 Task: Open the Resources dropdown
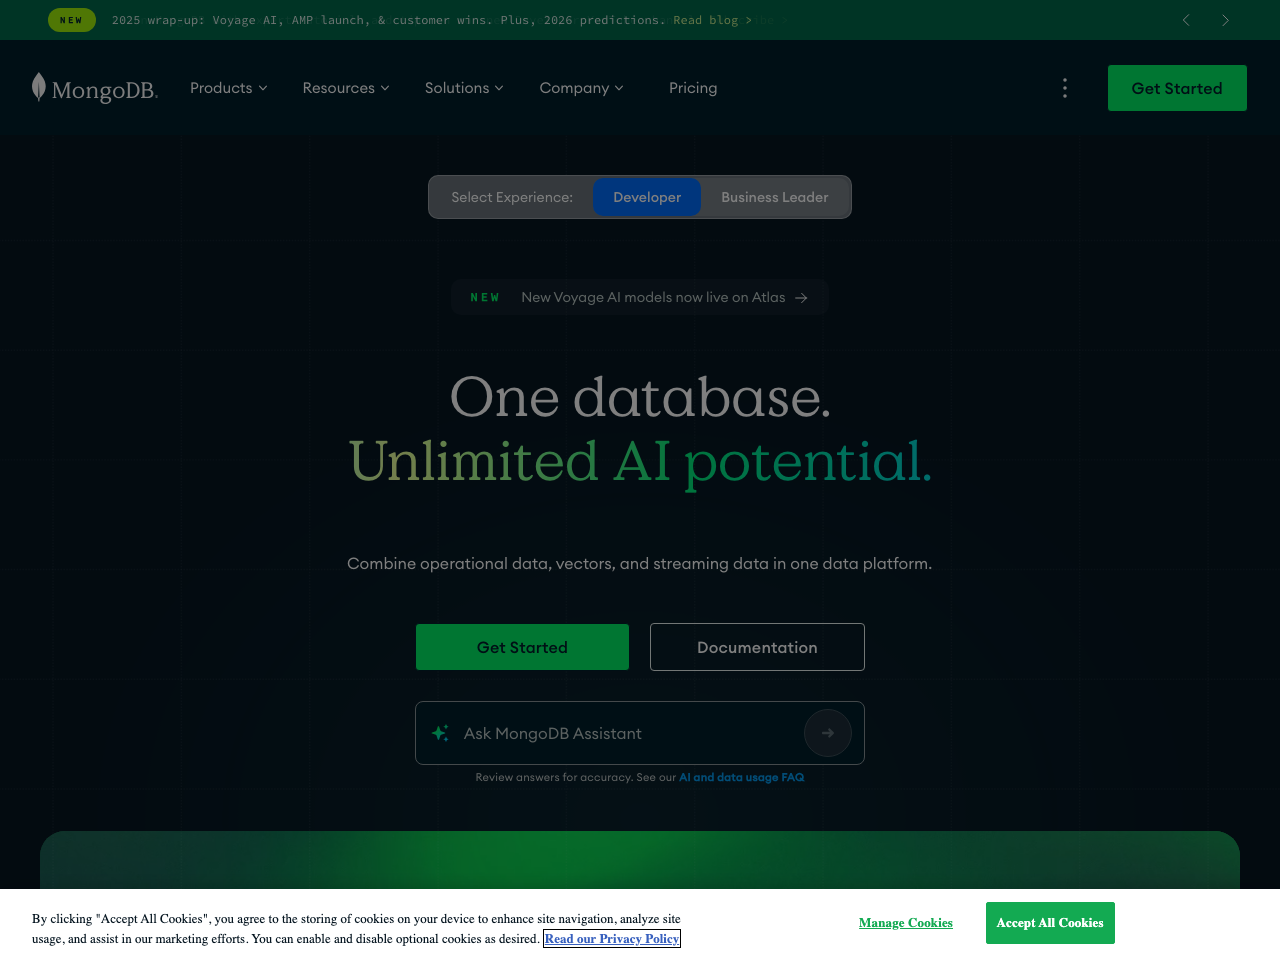[x=345, y=88]
